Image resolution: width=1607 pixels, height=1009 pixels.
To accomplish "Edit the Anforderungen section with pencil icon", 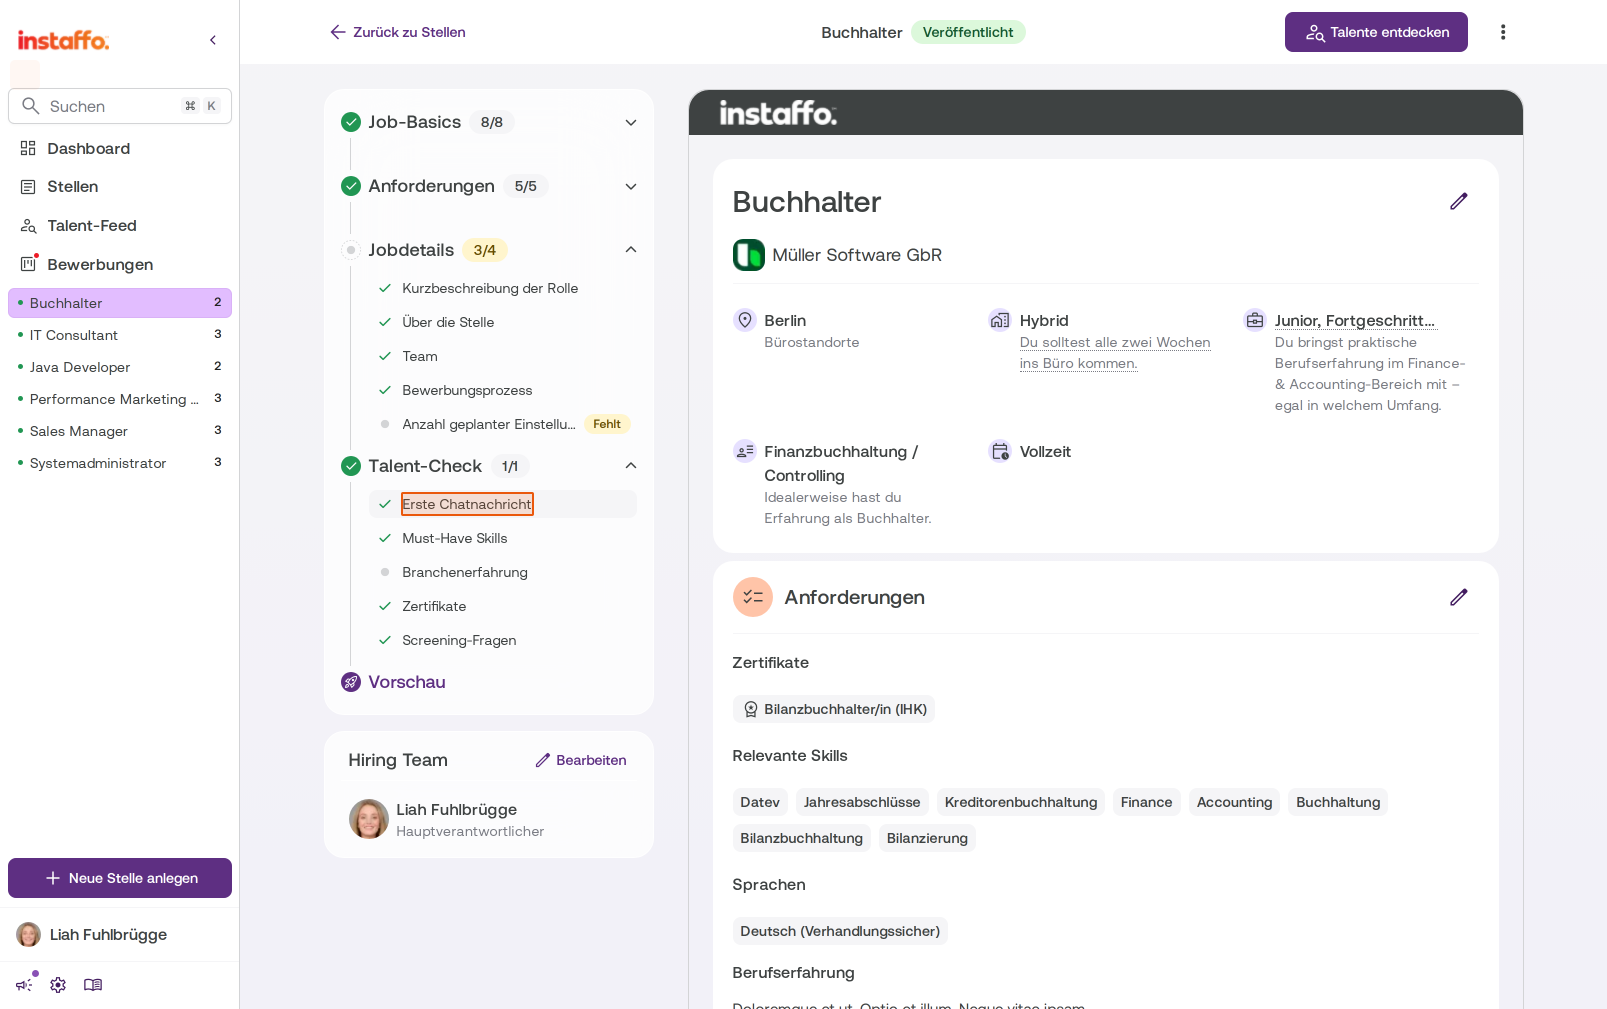I will click(1459, 597).
